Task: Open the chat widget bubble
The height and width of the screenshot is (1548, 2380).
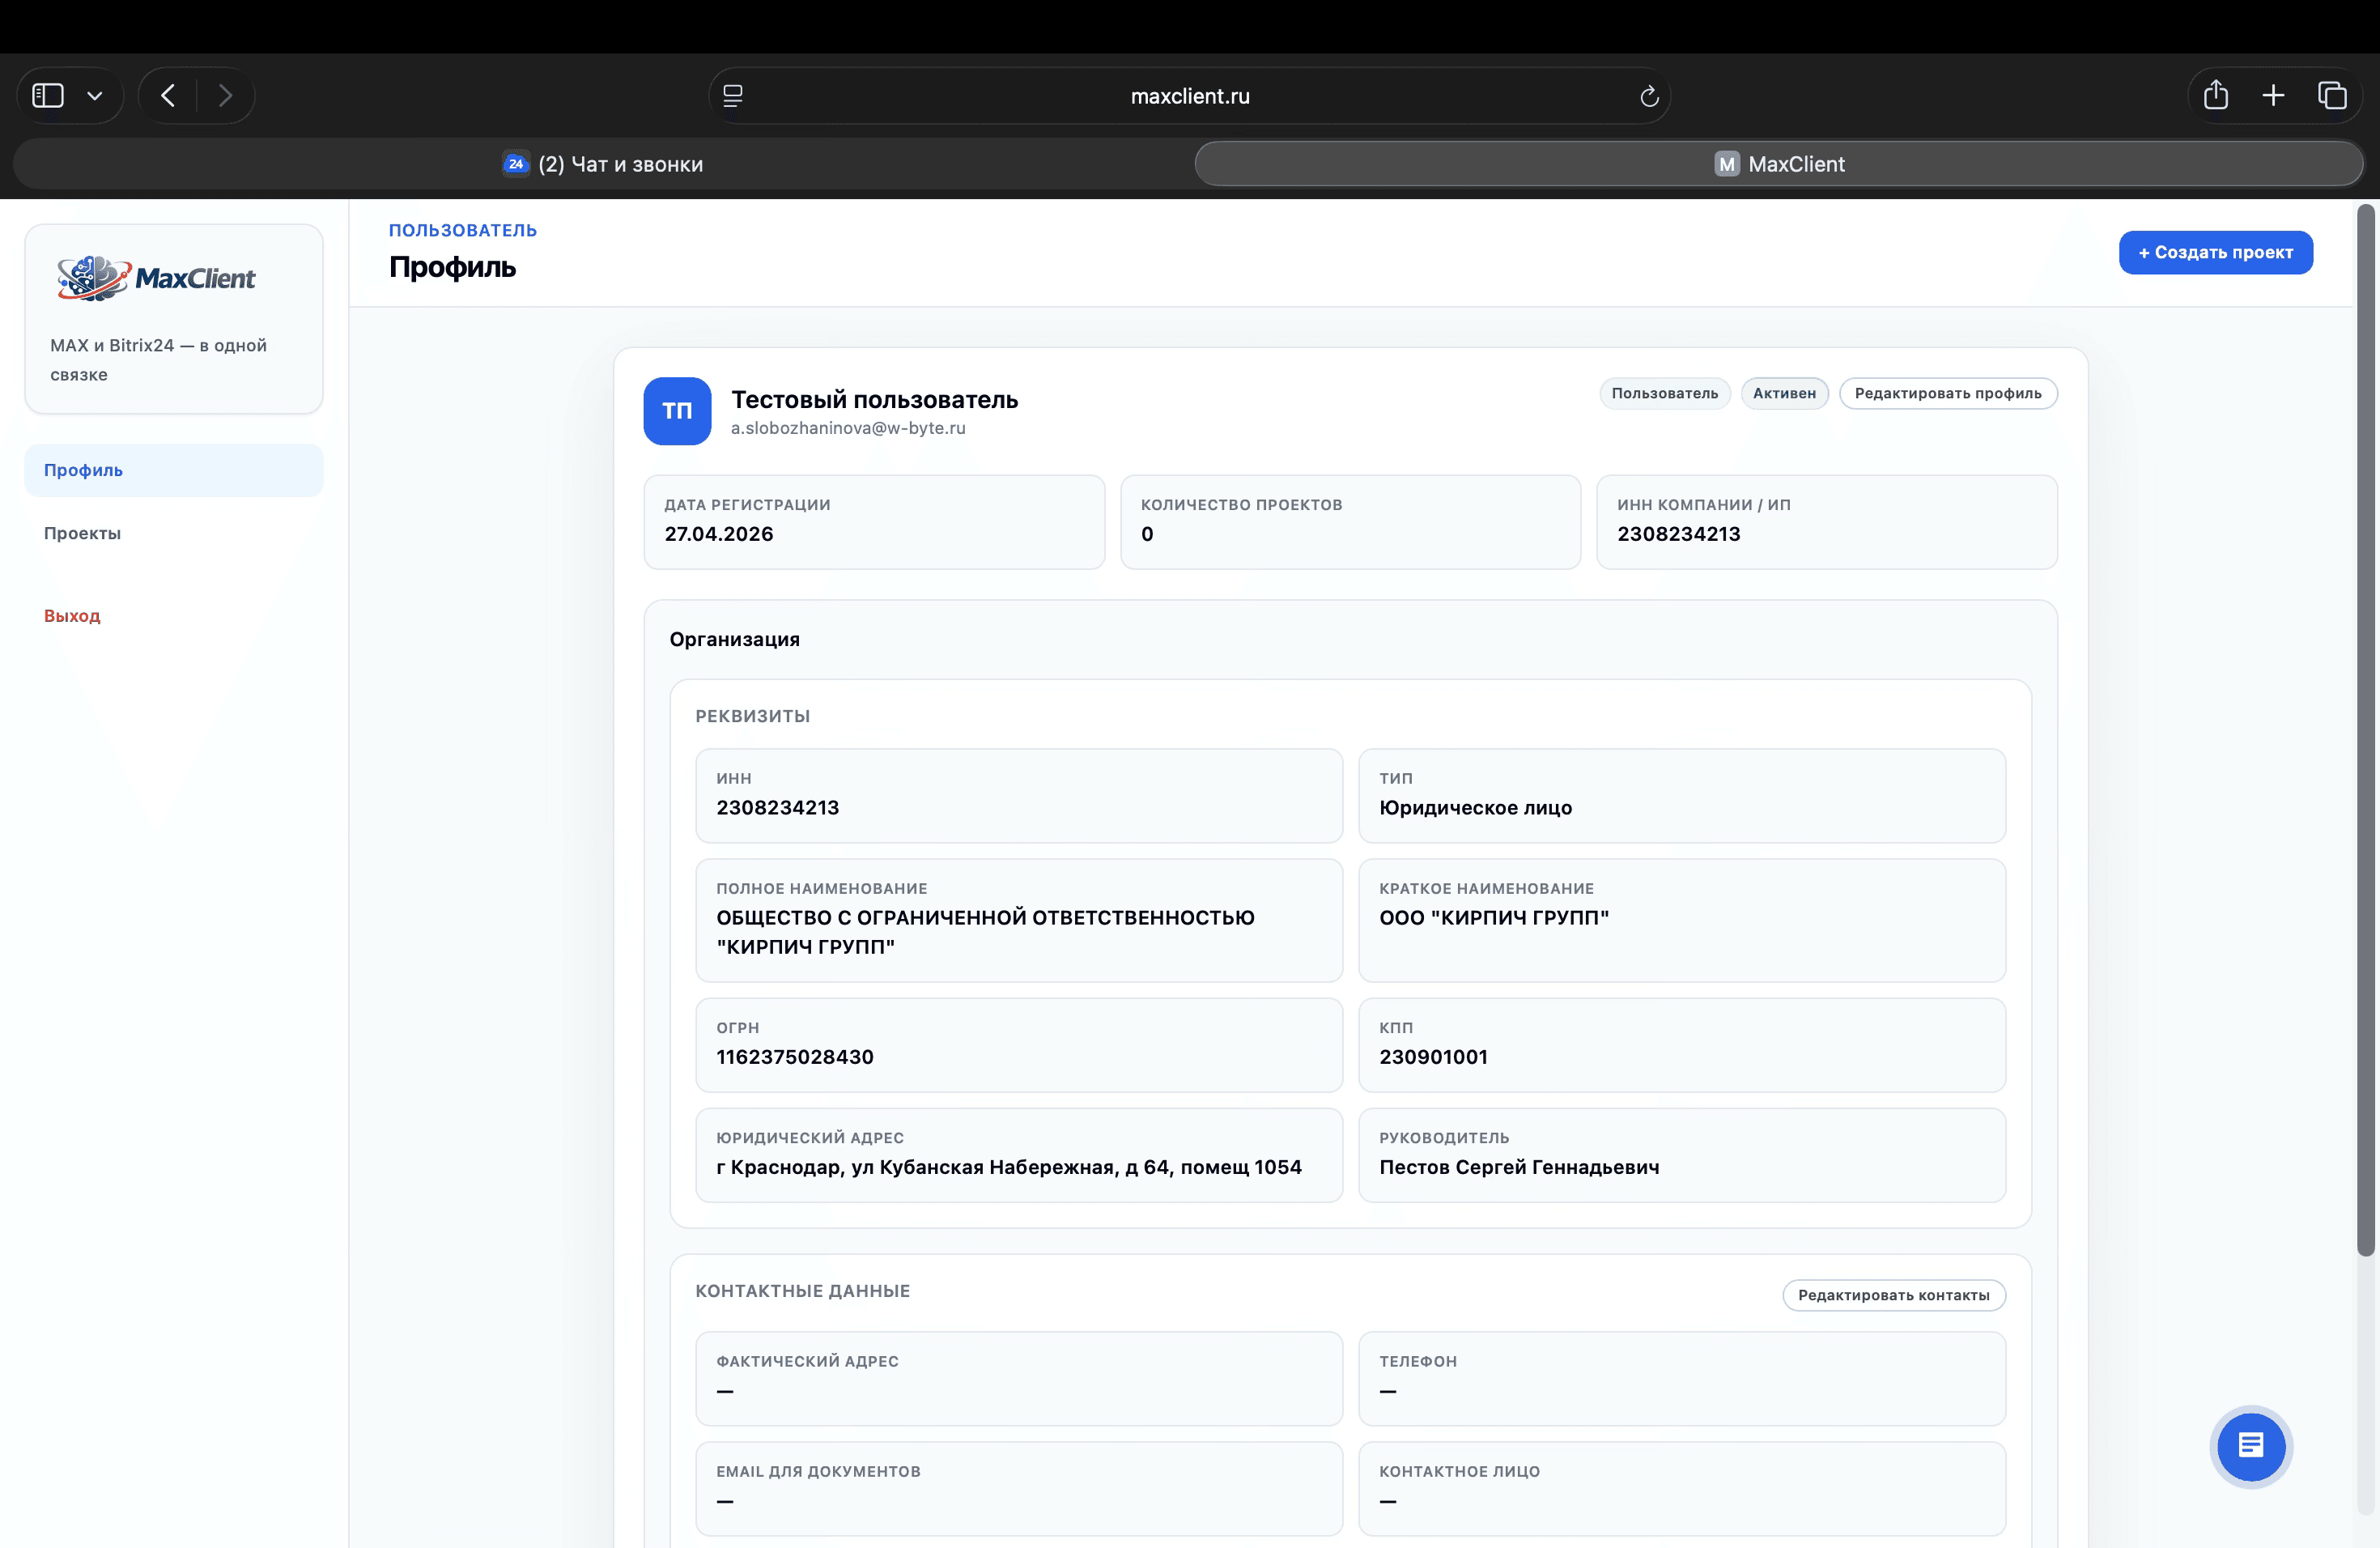Action: coord(2250,1446)
